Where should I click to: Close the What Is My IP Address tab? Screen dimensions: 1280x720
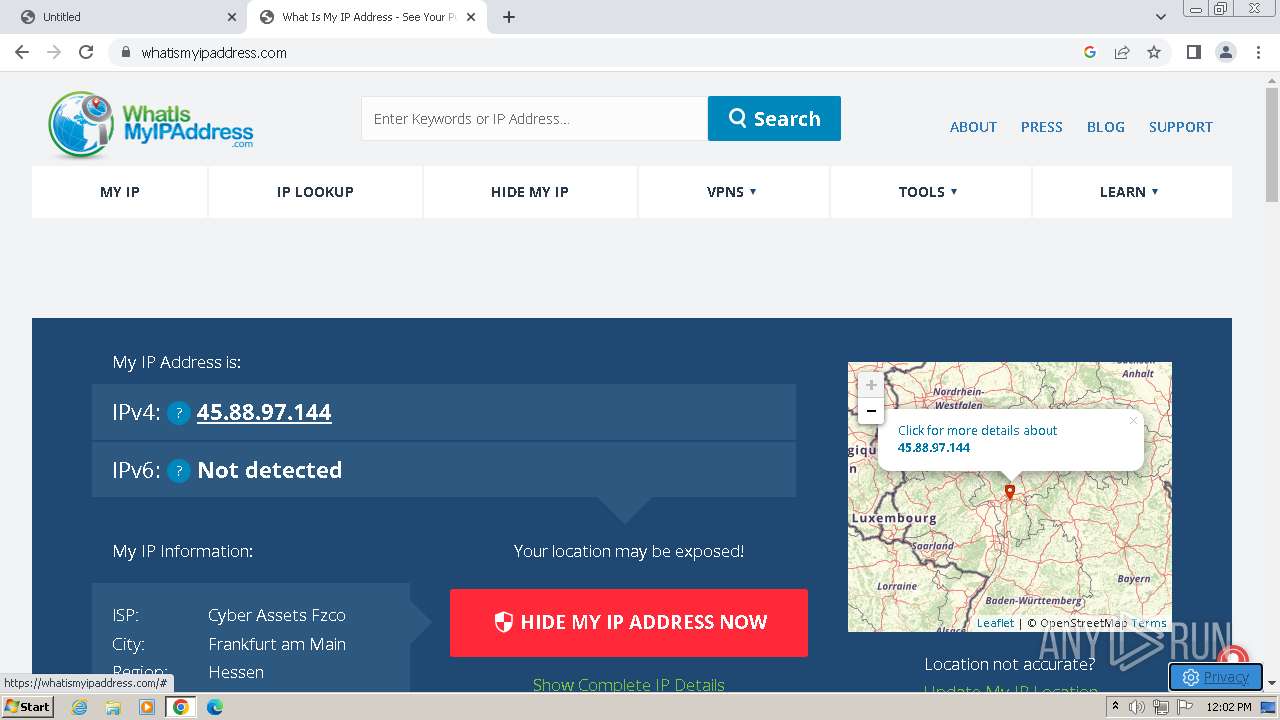point(472,17)
